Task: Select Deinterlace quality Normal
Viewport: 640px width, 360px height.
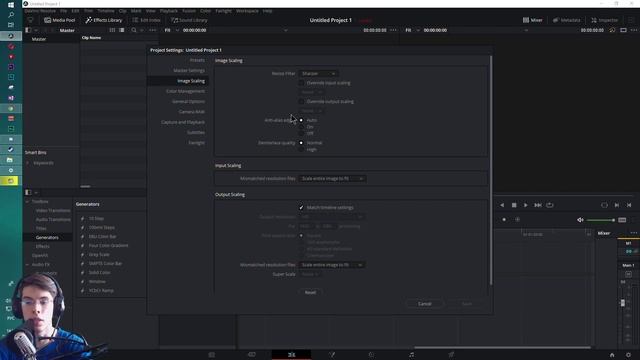Action: [x=301, y=143]
